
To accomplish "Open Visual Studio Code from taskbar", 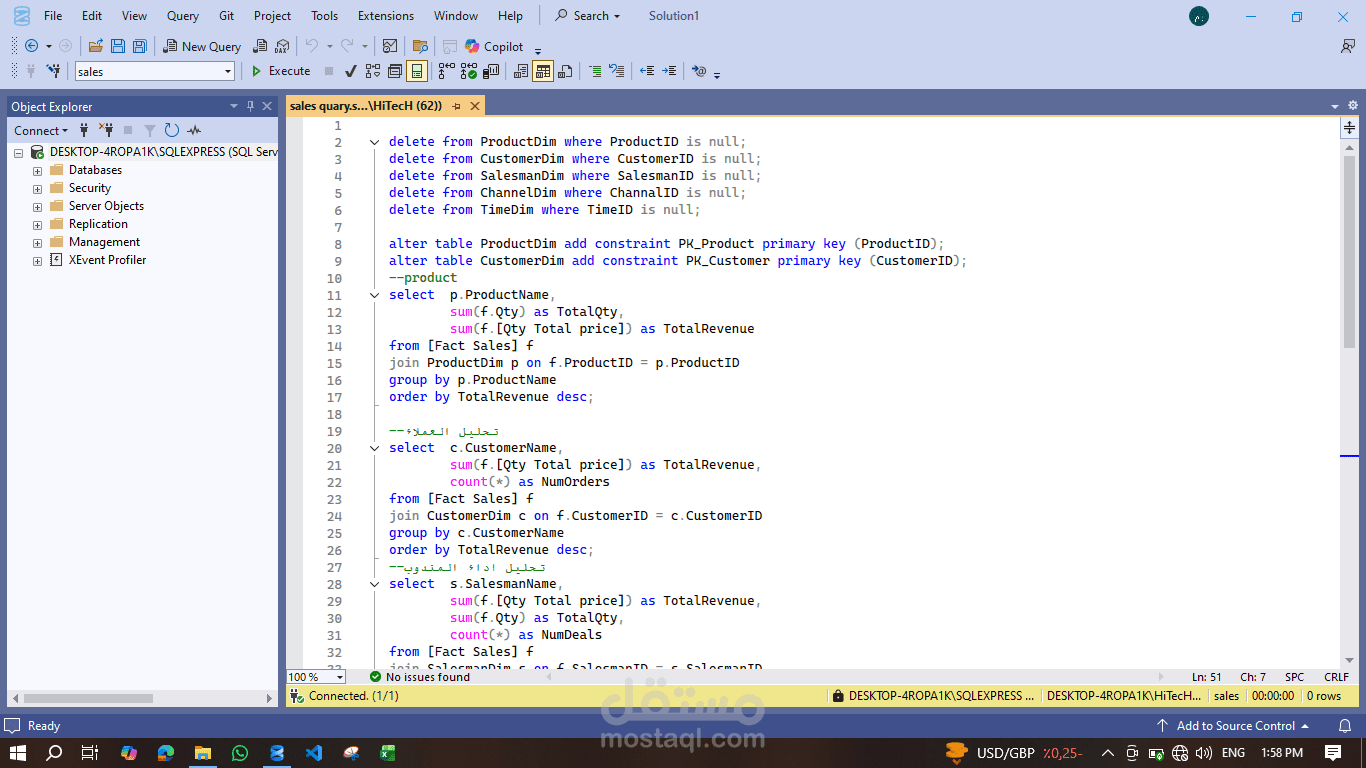I will [314, 752].
